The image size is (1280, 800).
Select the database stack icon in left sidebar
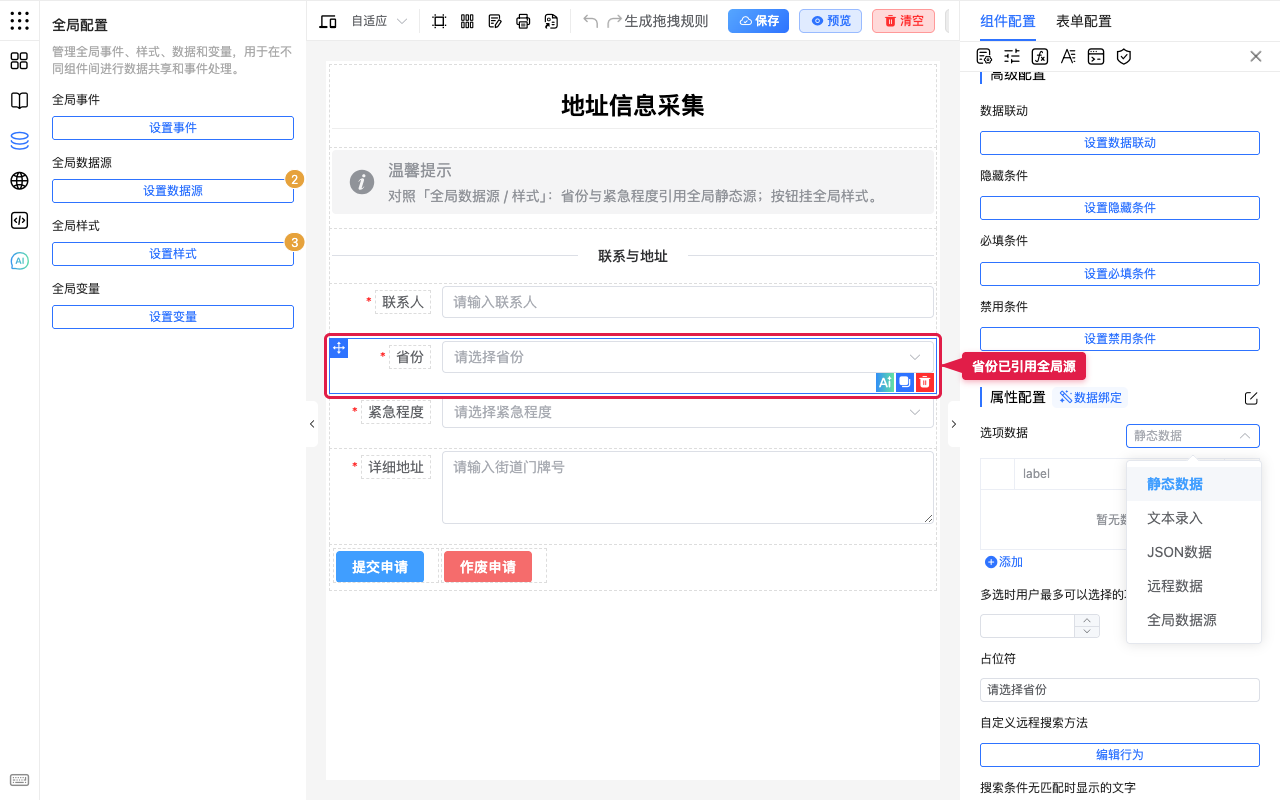coord(19,141)
